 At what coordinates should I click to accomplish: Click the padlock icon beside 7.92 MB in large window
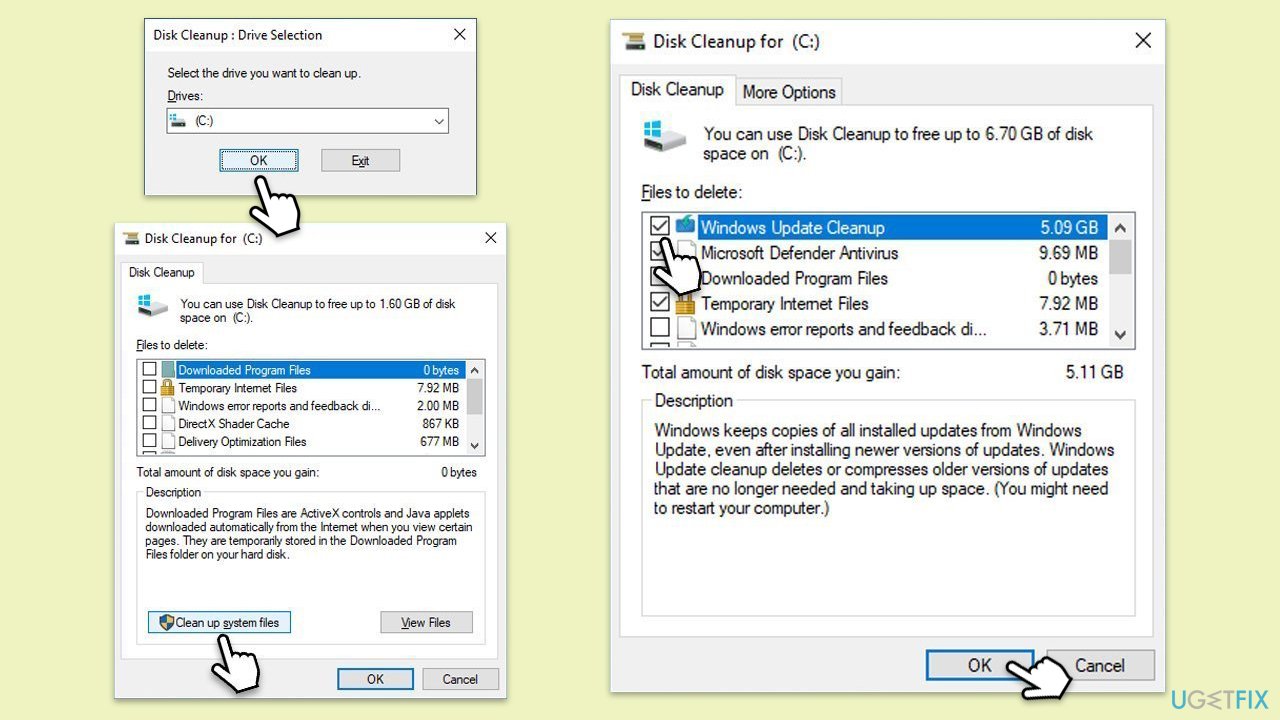pyautogui.click(x=685, y=303)
